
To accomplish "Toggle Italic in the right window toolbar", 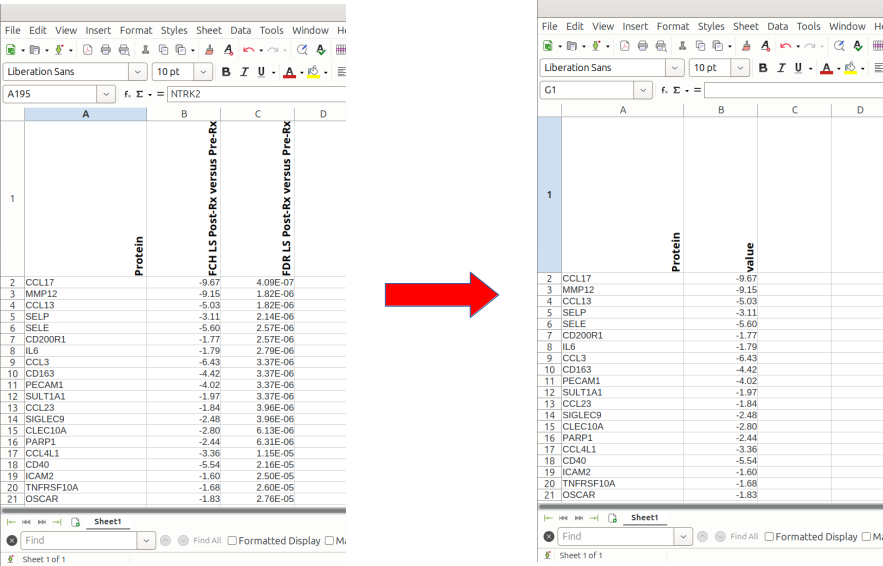I will tap(780, 68).
